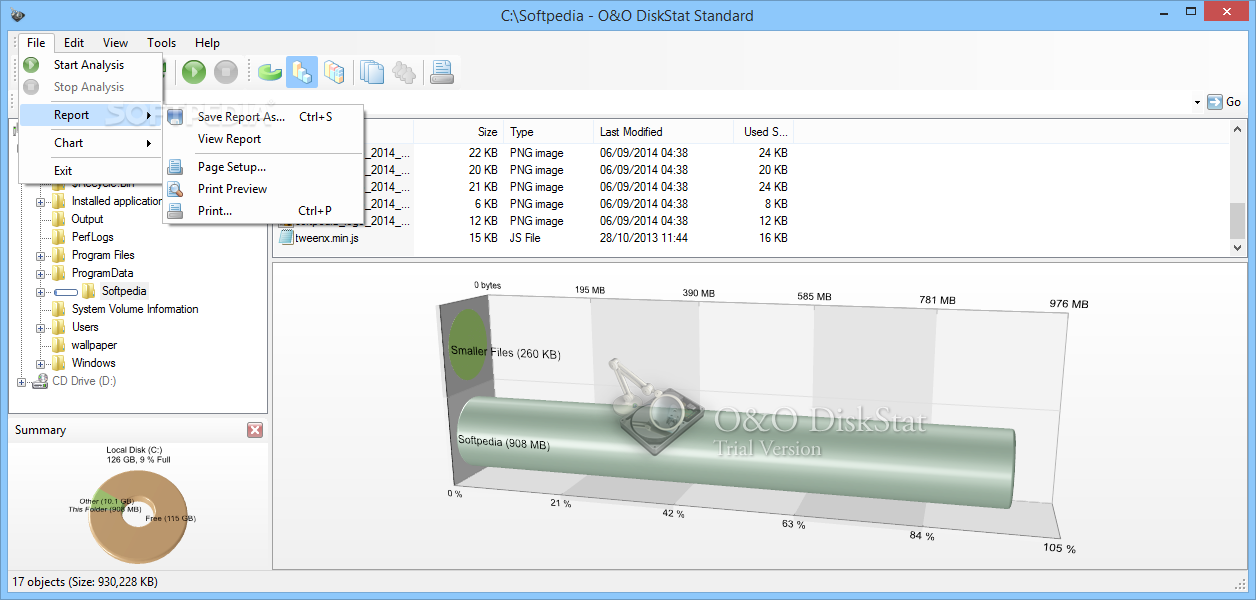Image resolution: width=1256 pixels, height=600 pixels.
Task: Expand the Program Files tree node
Action: (41, 255)
